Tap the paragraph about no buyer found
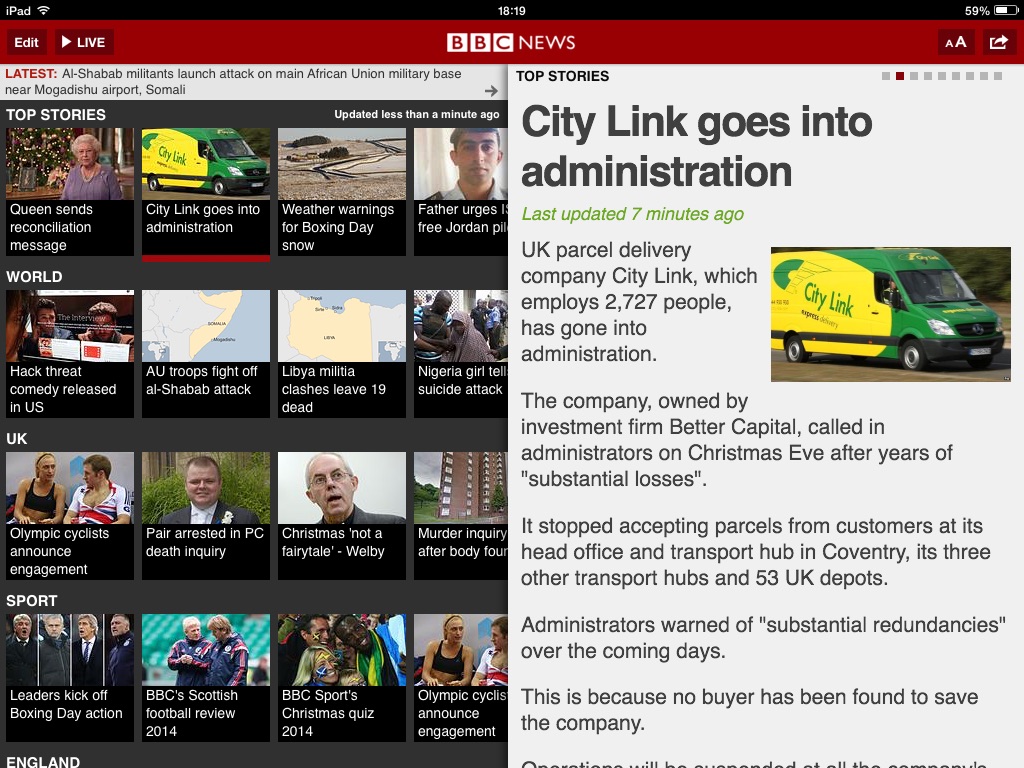Screen dimensions: 1024x768 (749, 710)
